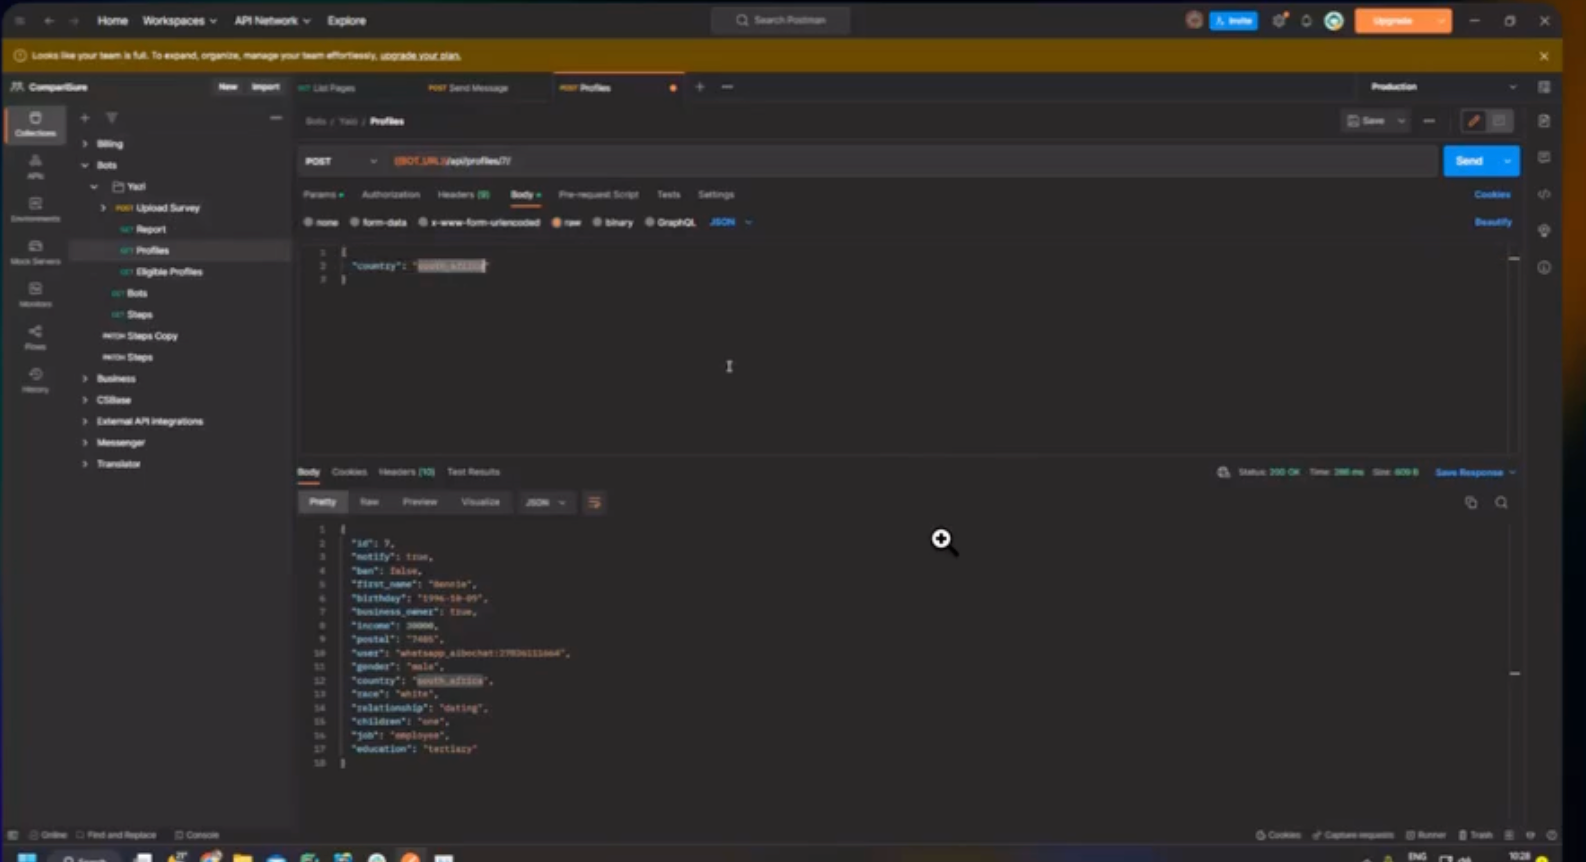Screen dimensions: 1586x862
Task: Open the Mock Servers sidebar panel
Action: tap(35, 252)
